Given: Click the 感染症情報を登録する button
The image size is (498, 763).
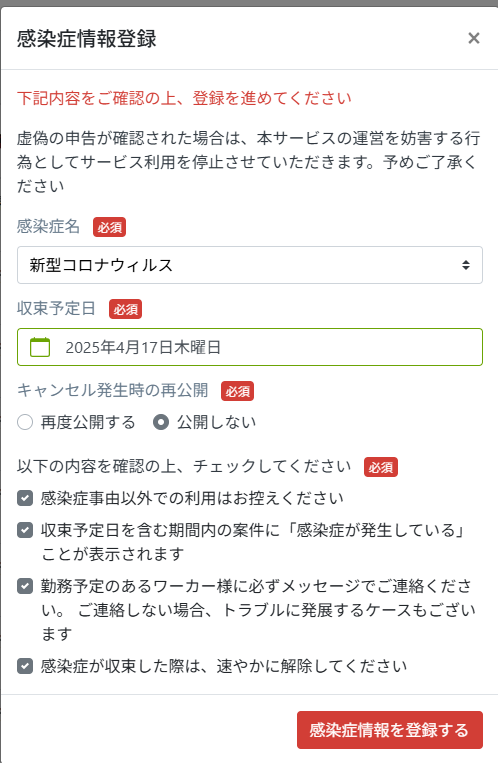Looking at the screenshot, I should pos(389,730).
